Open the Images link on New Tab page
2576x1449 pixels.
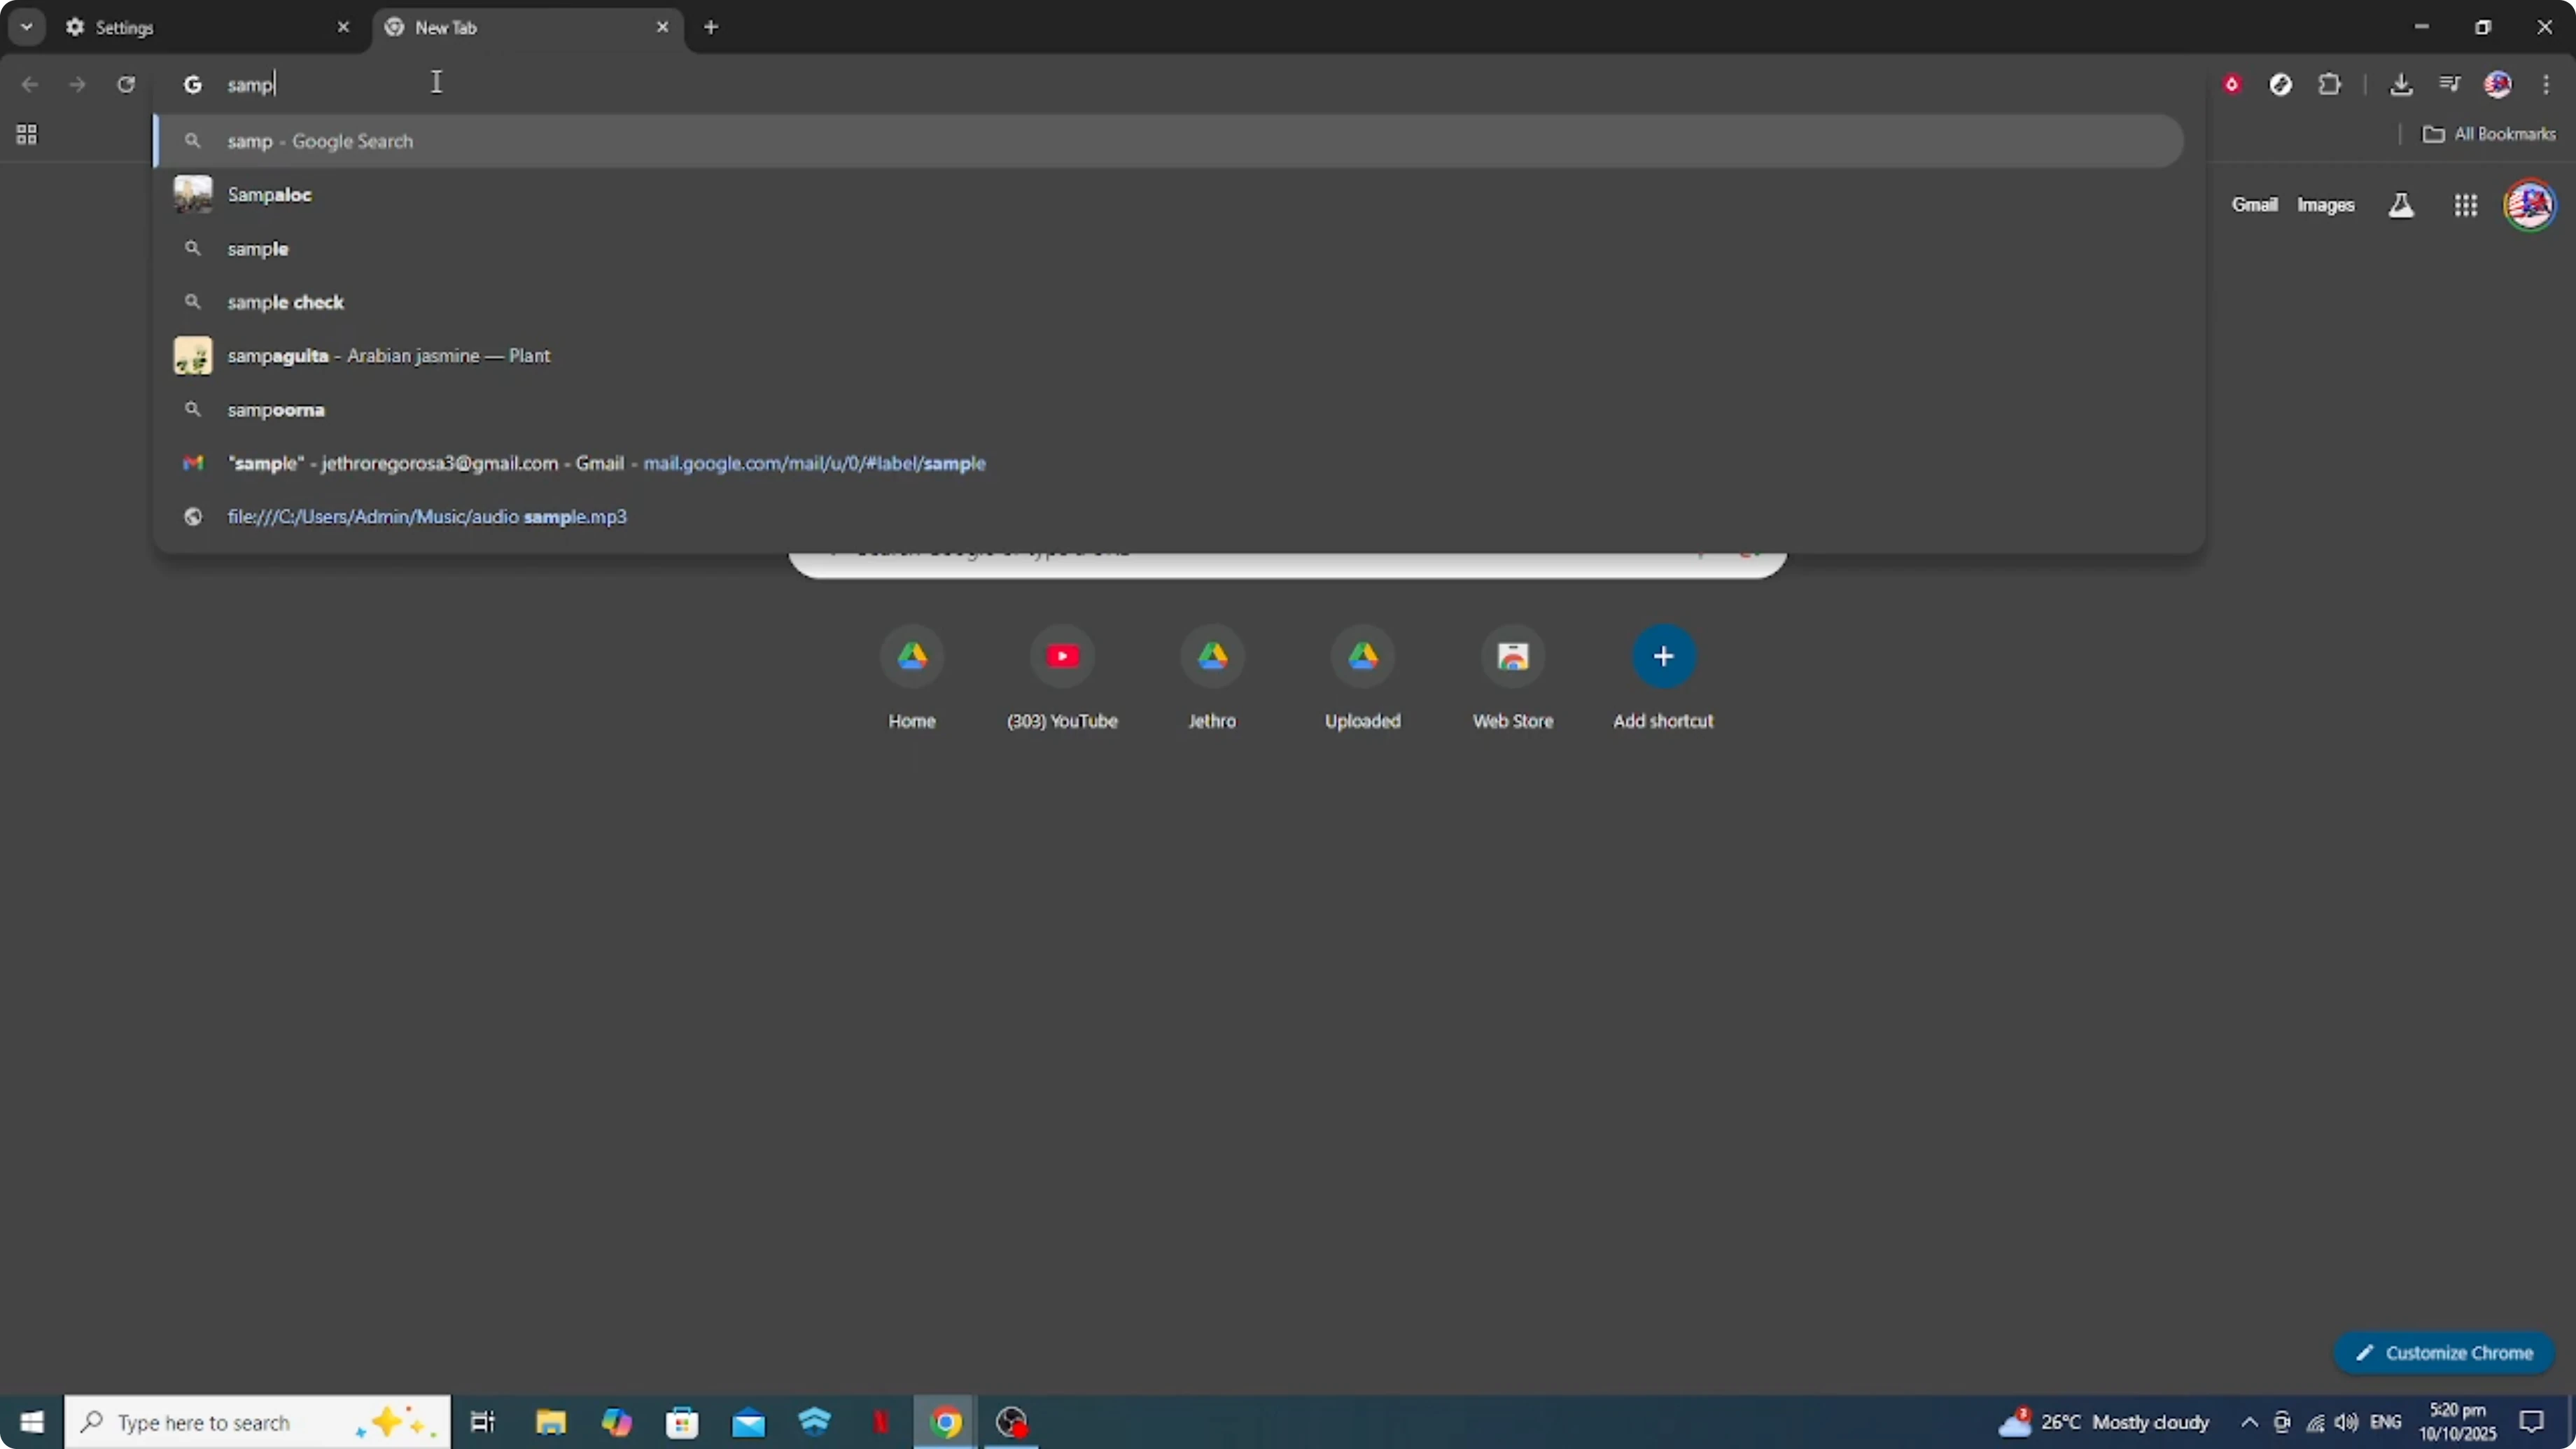point(2325,205)
